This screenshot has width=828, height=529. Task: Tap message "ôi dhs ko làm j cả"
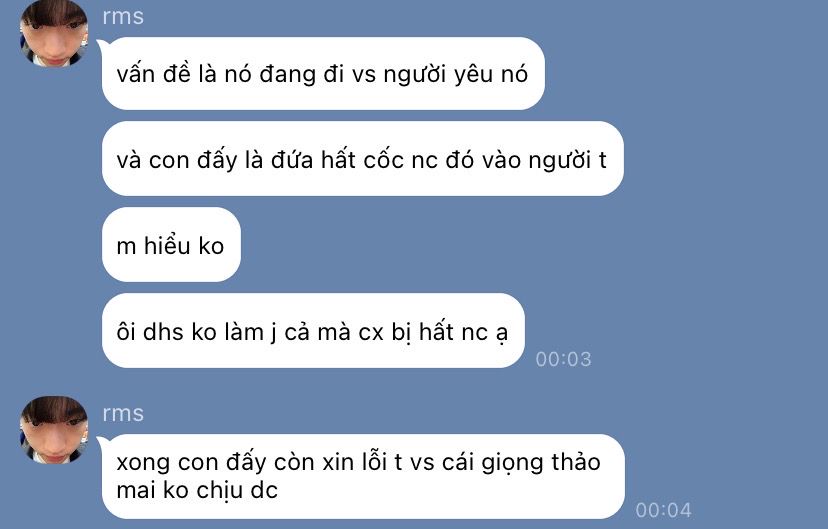(313, 330)
